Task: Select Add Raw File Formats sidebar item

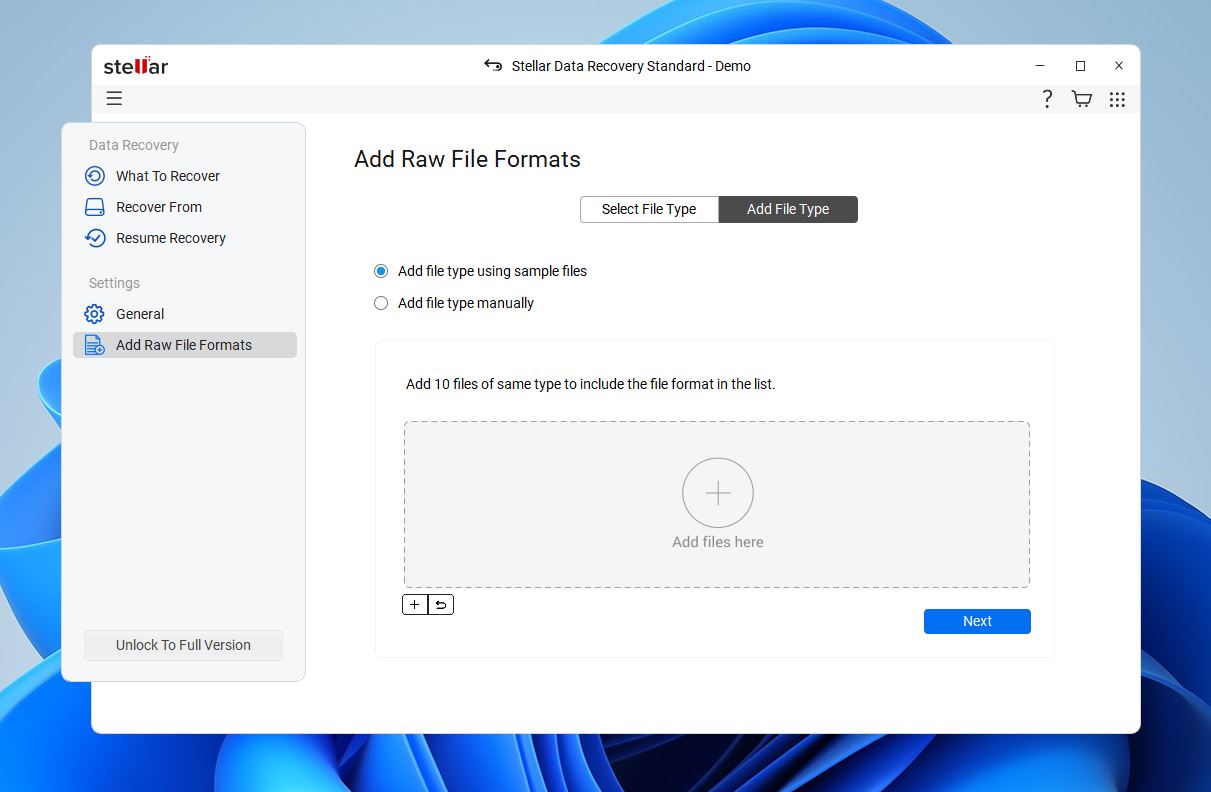Action: 185,345
